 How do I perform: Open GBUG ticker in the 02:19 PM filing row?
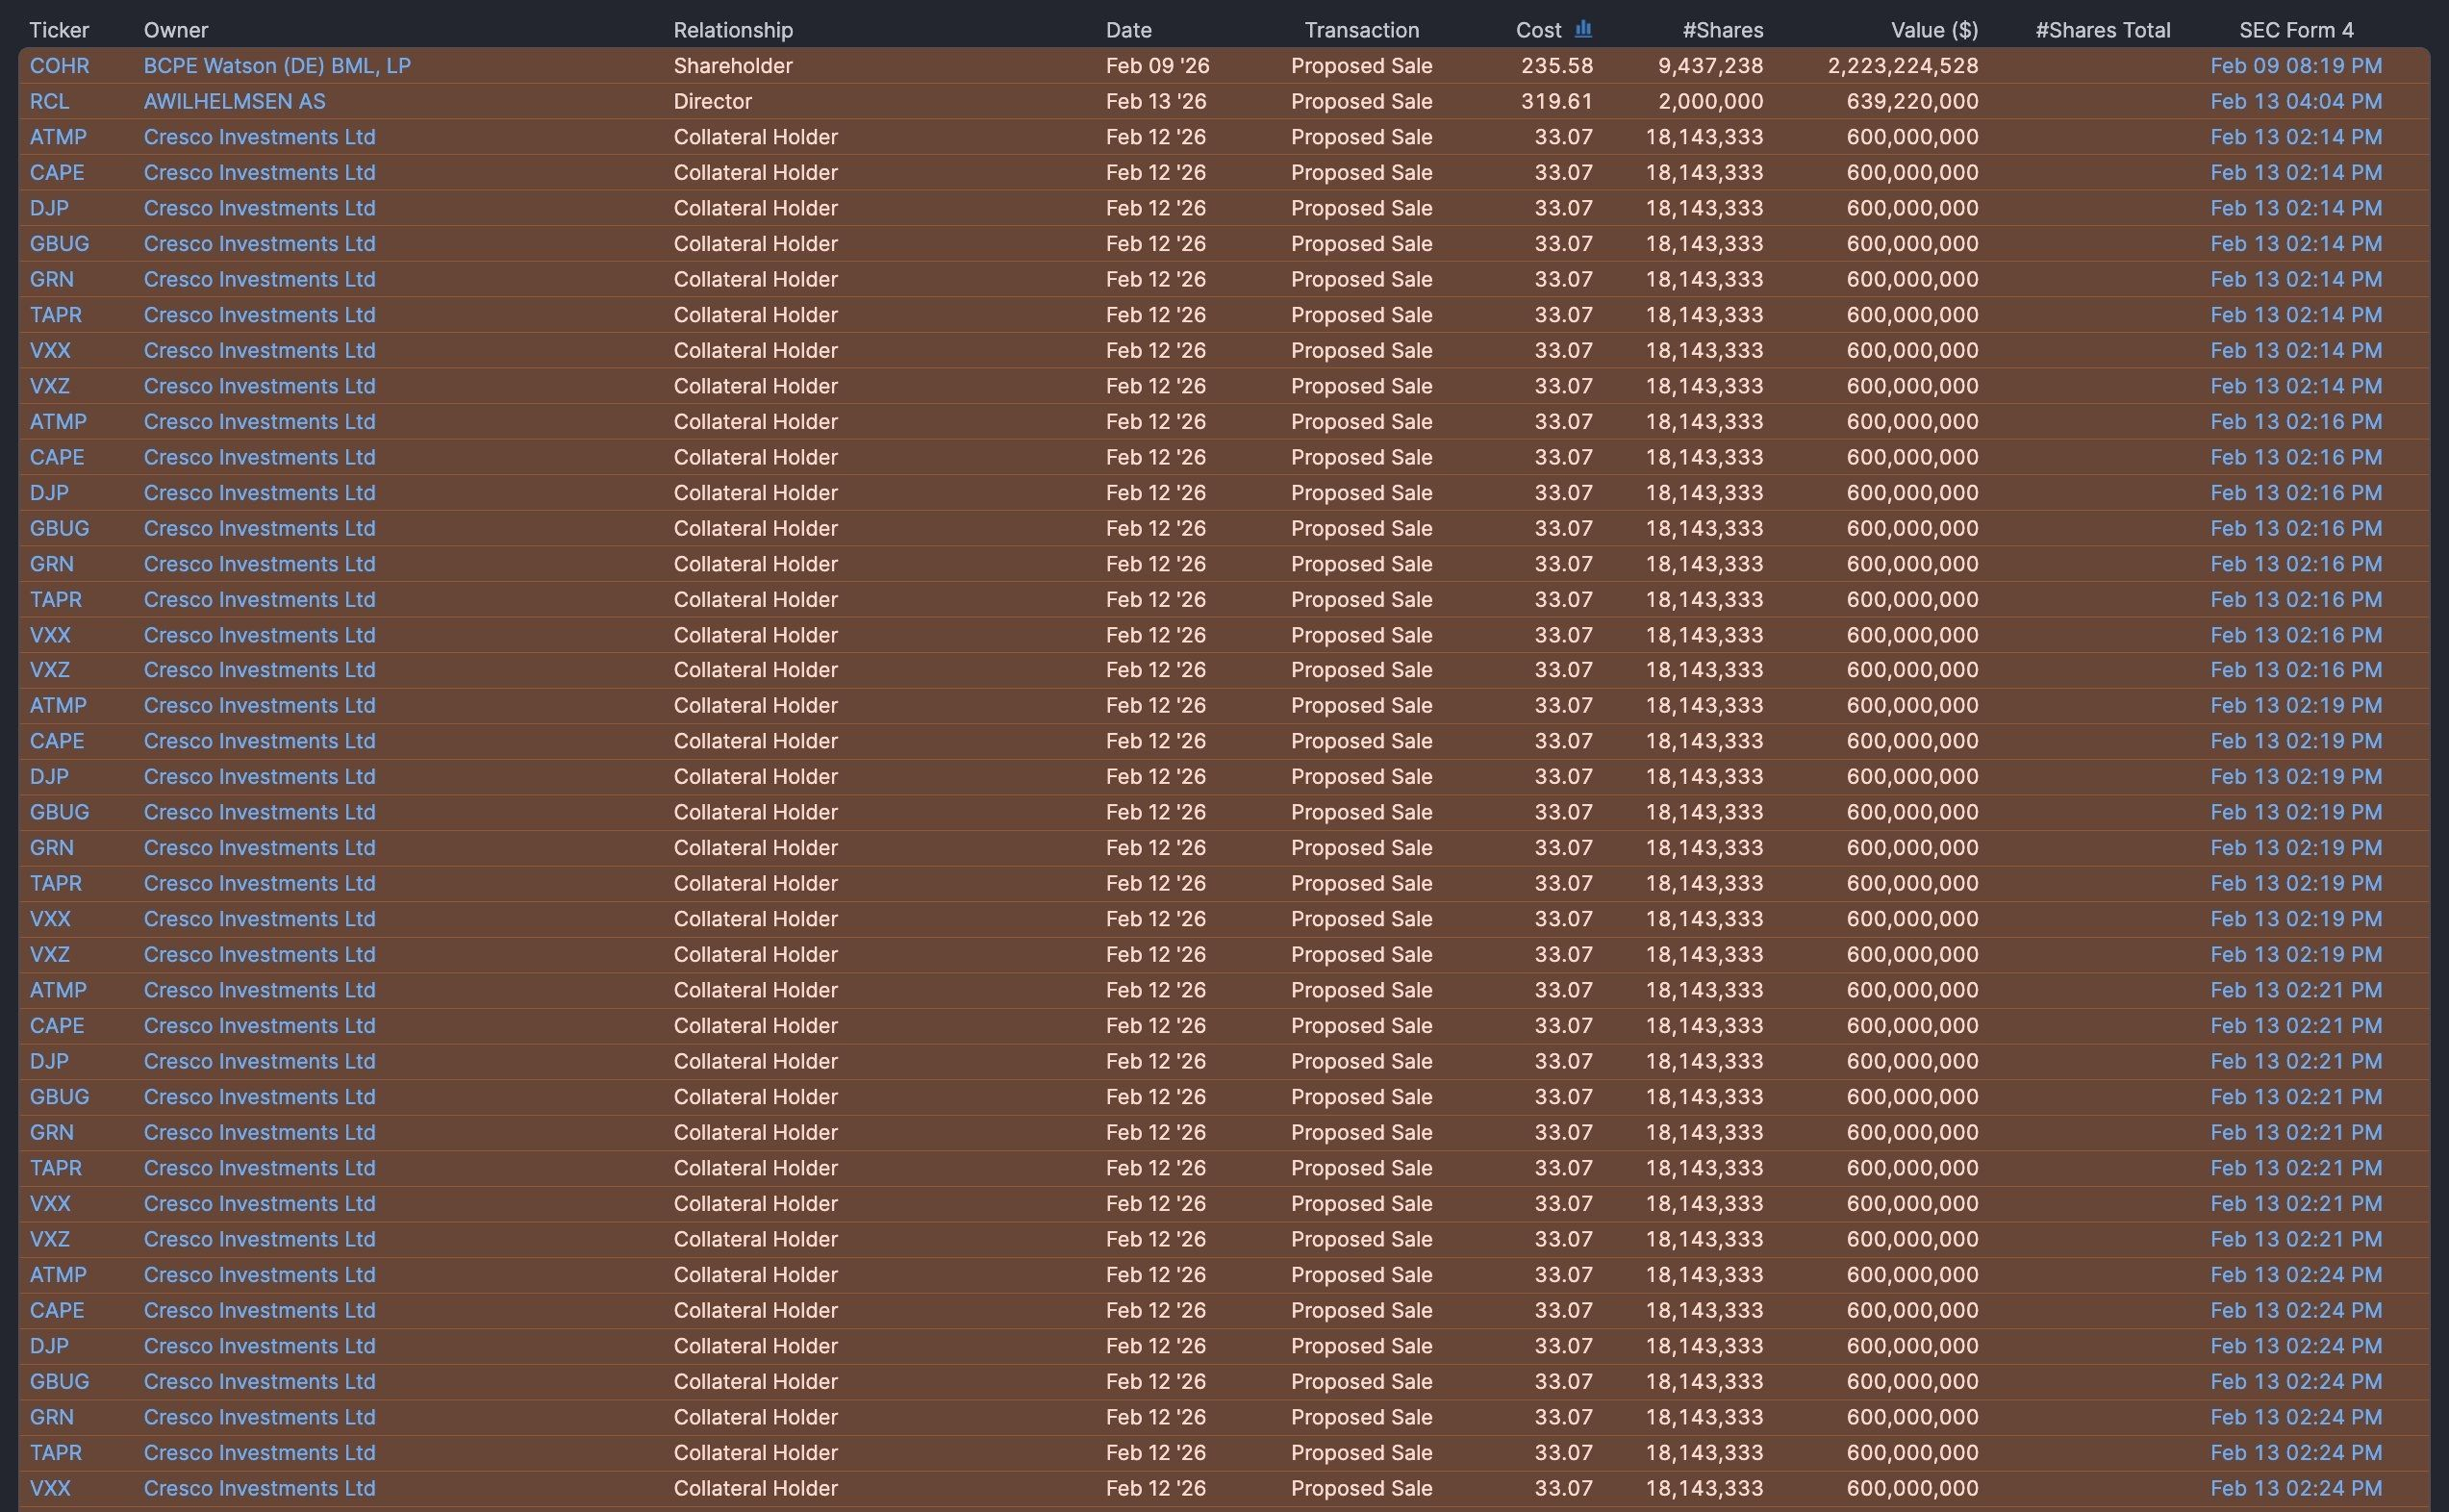coord(59,812)
